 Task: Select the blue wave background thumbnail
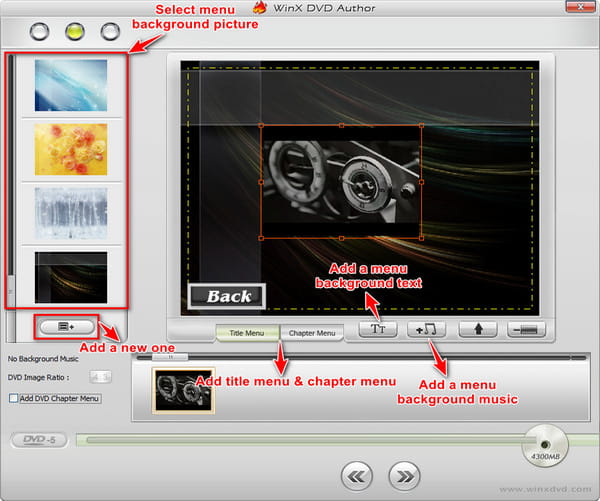[x=71, y=85]
